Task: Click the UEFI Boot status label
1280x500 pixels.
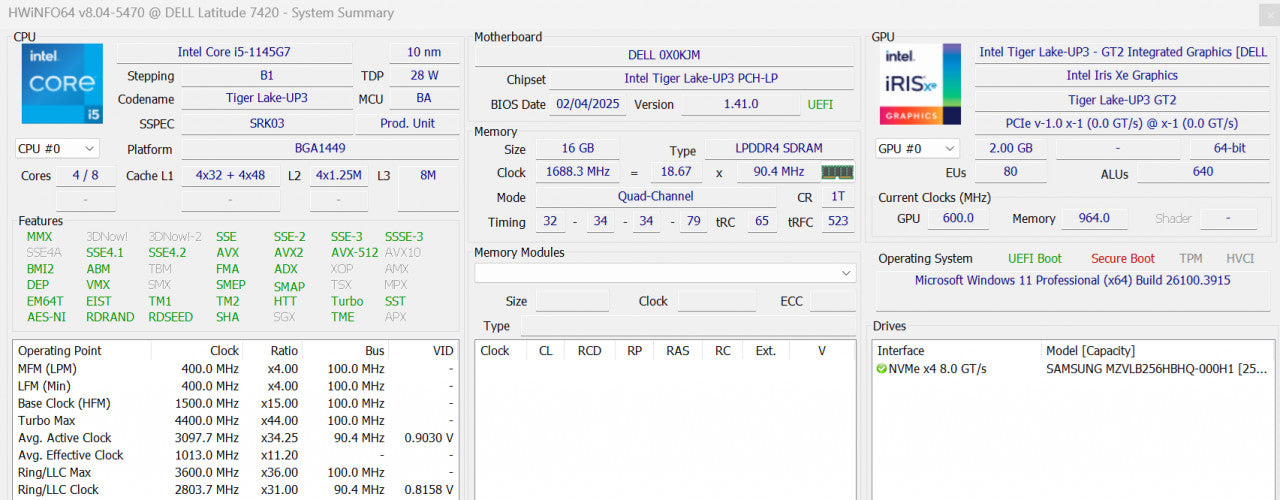Action: click(1034, 258)
